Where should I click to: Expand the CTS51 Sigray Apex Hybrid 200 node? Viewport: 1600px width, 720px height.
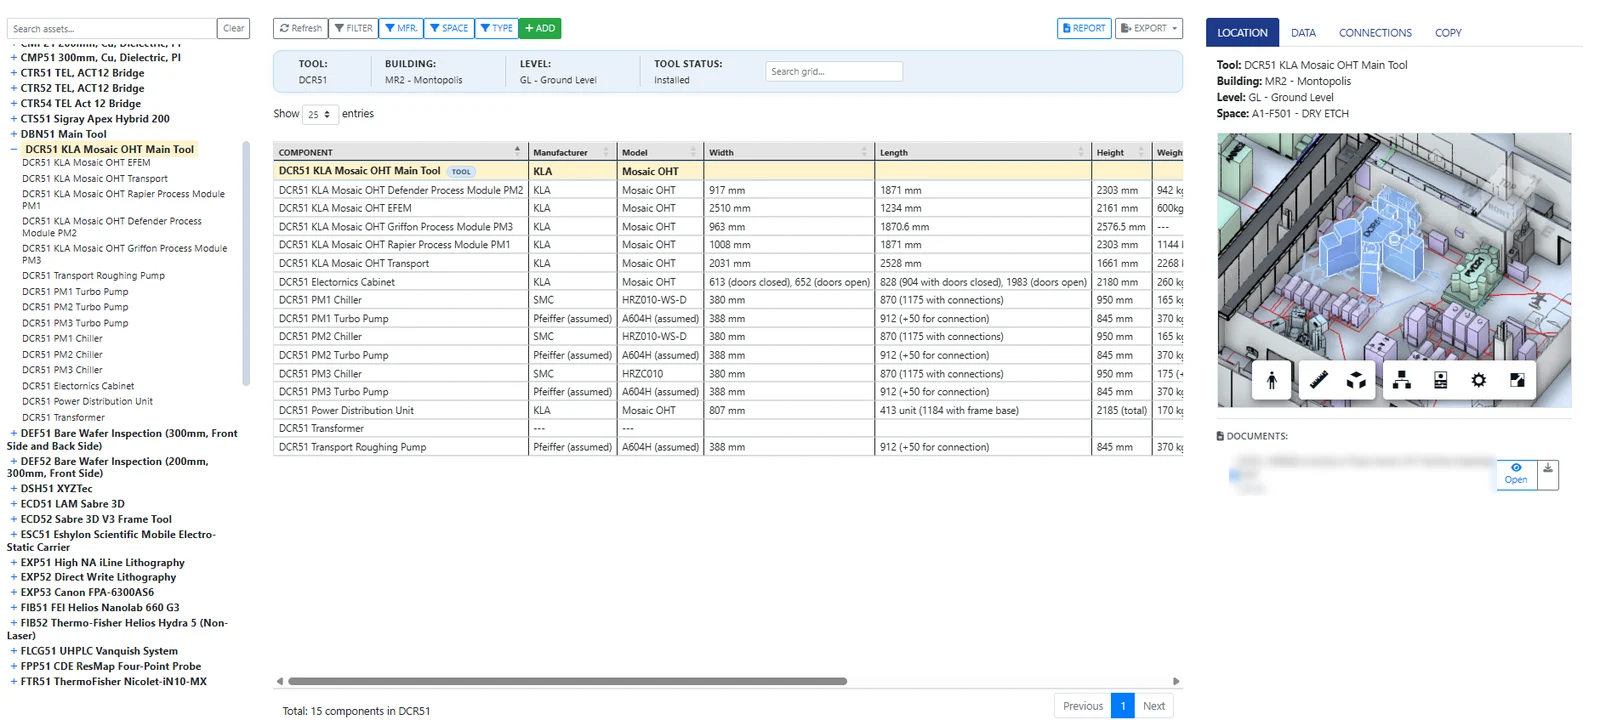click(x=14, y=119)
